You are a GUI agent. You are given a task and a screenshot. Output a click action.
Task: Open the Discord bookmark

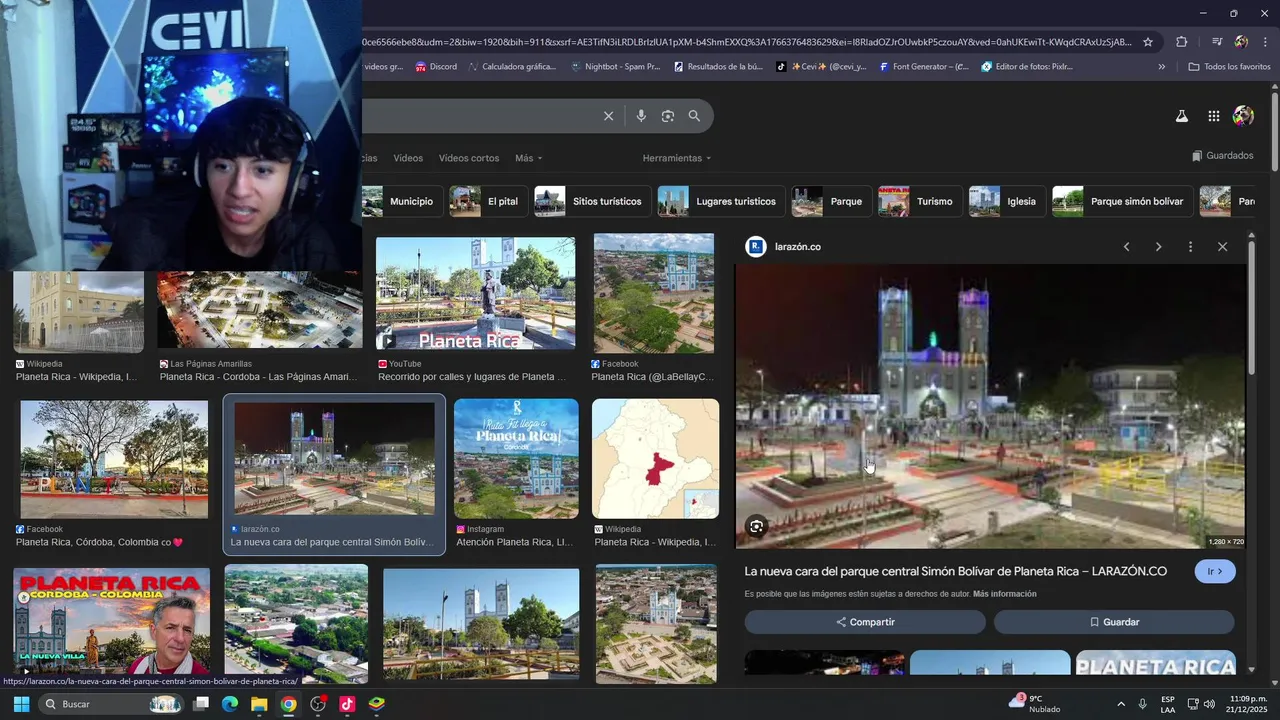(436, 67)
